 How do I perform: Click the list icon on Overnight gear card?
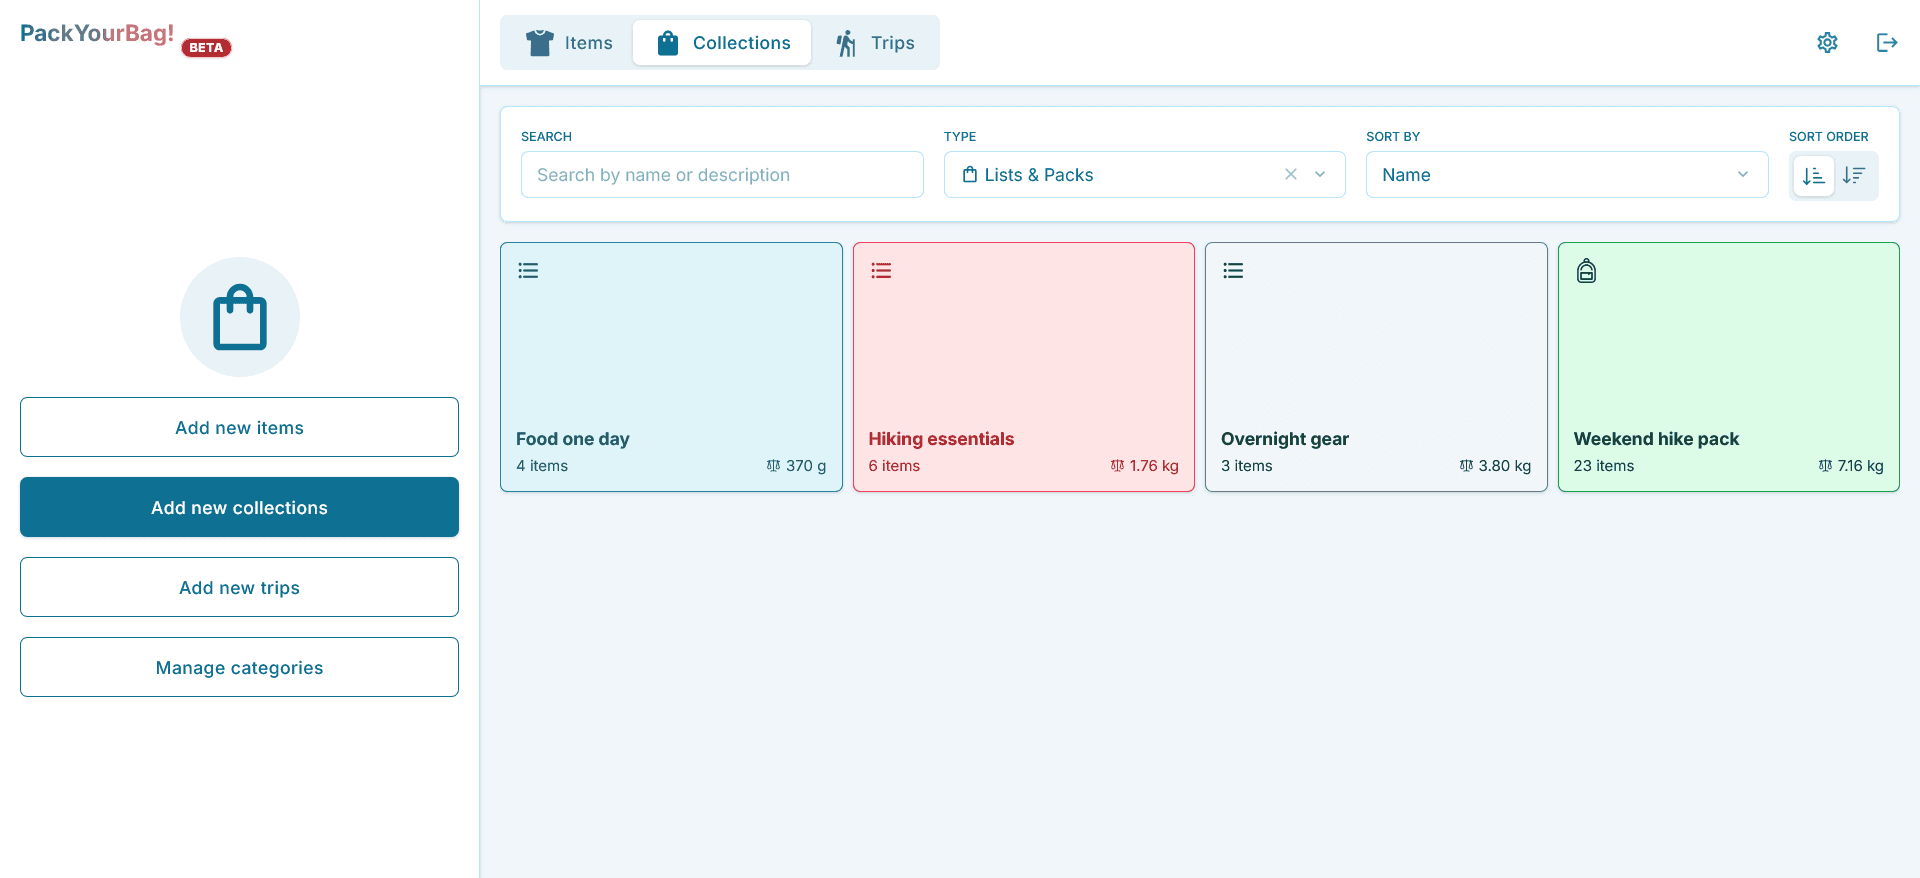coord(1233,270)
